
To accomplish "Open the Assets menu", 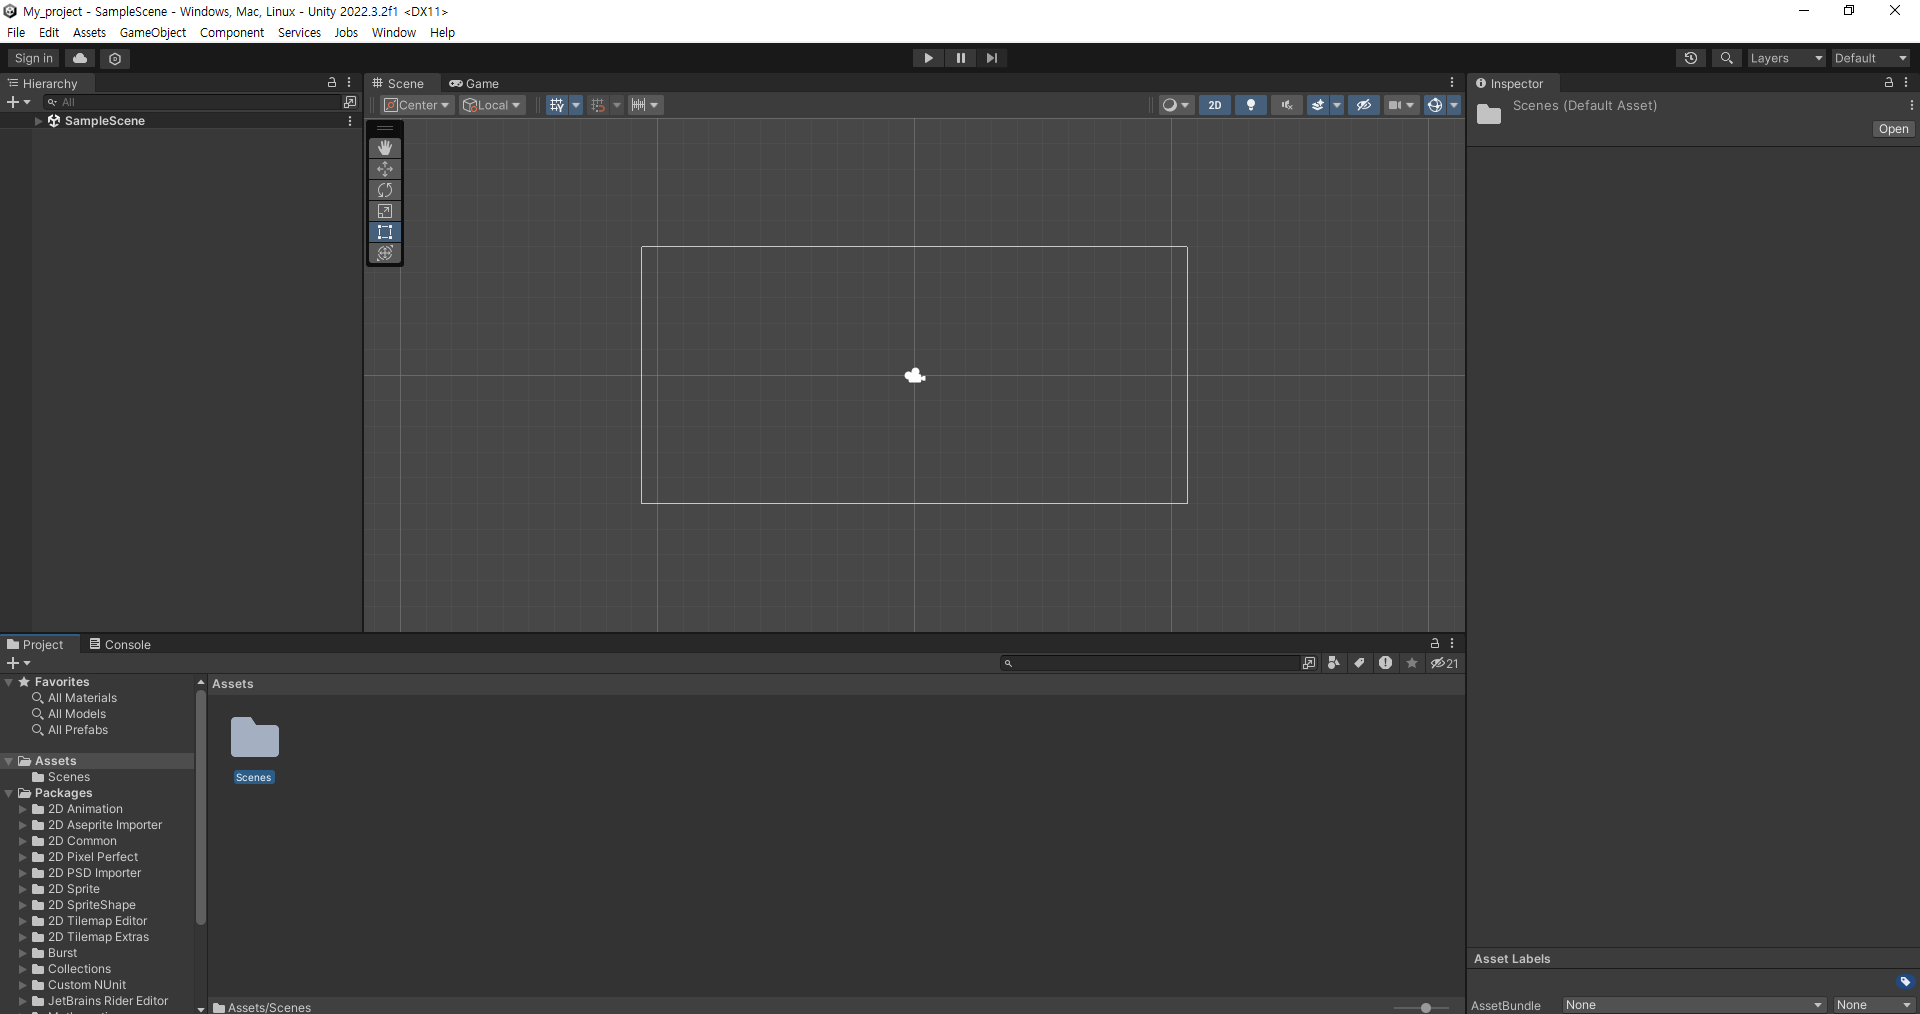I will click(x=89, y=32).
